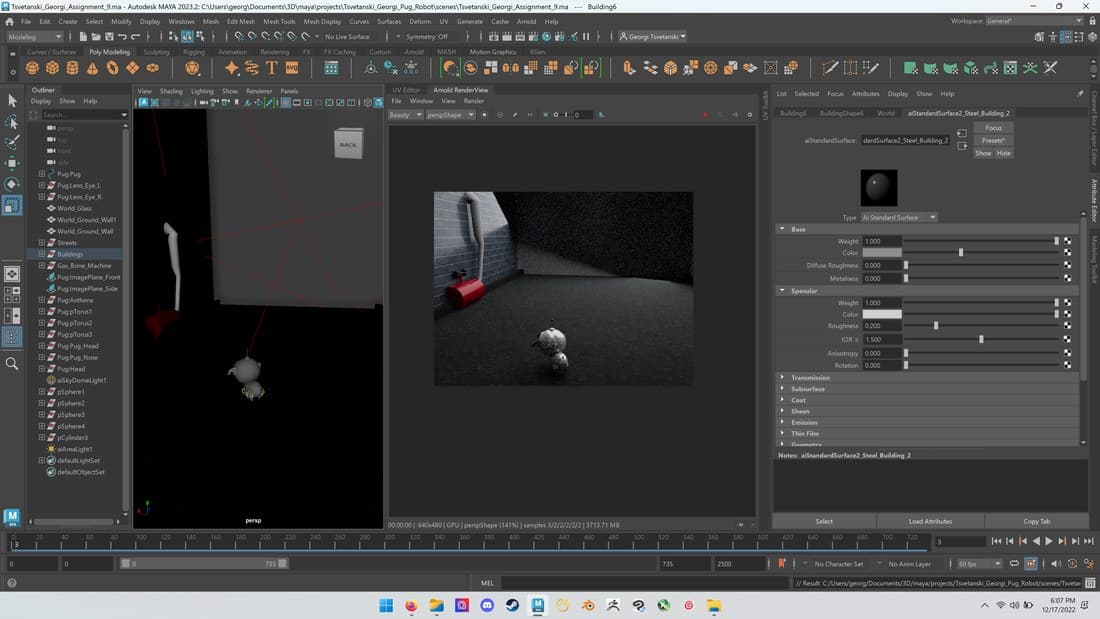Choose the Paint selection tool
Viewport: 1100px width, 619px height.
[12, 142]
